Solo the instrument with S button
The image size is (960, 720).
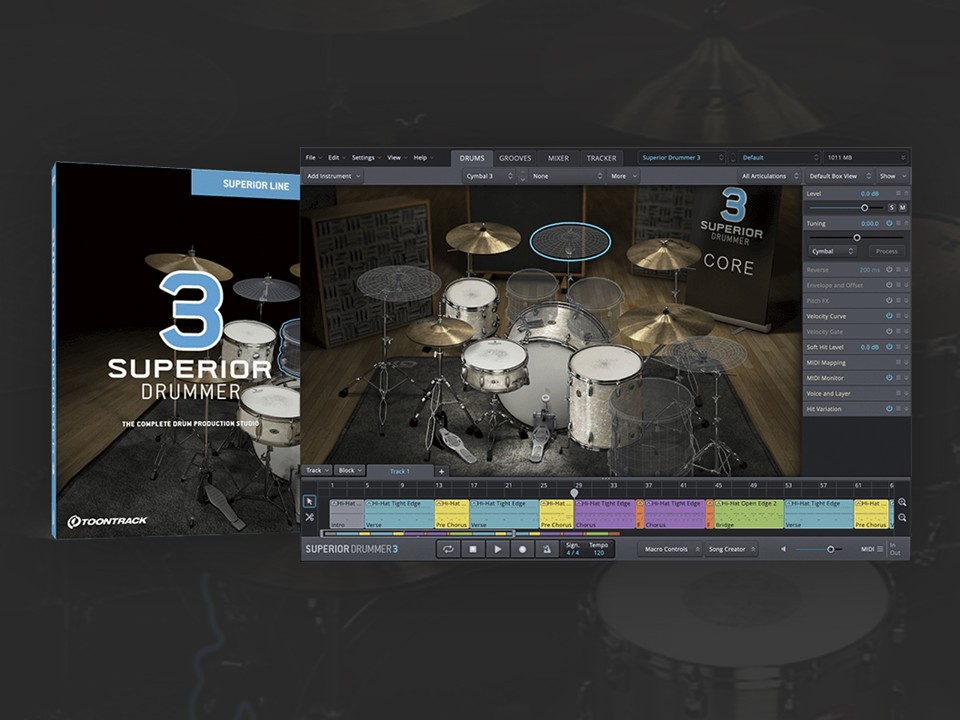point(891,208)
